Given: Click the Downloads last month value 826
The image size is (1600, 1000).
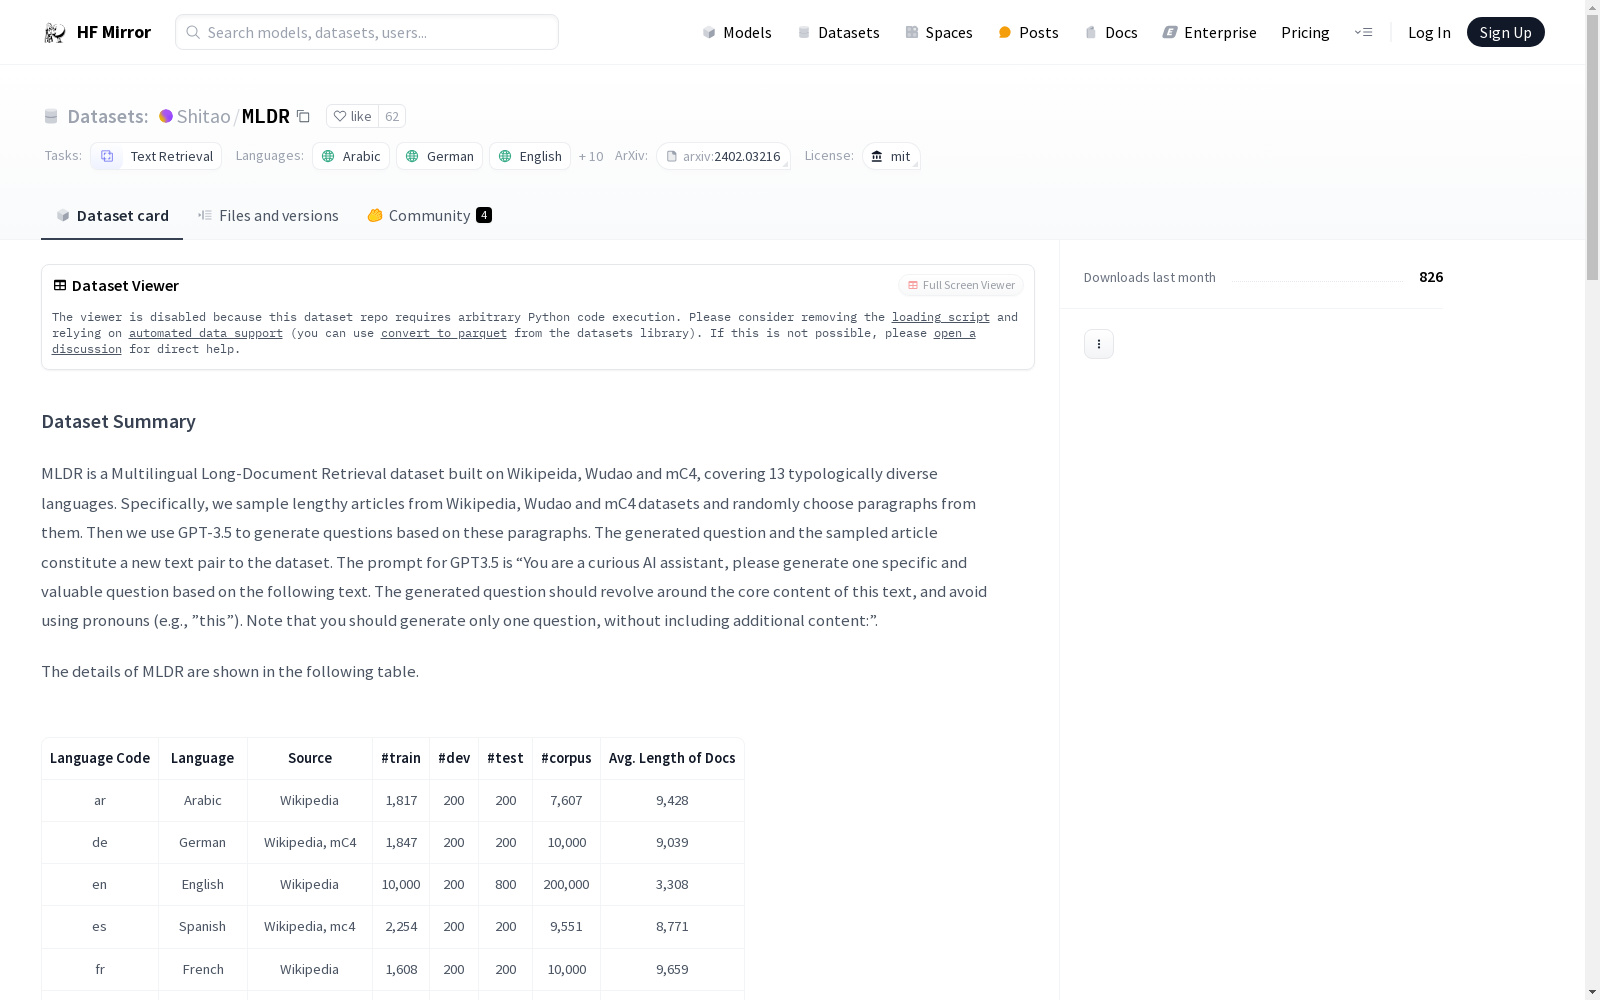Looking at the screenshot, I should tap(1431, 277).
